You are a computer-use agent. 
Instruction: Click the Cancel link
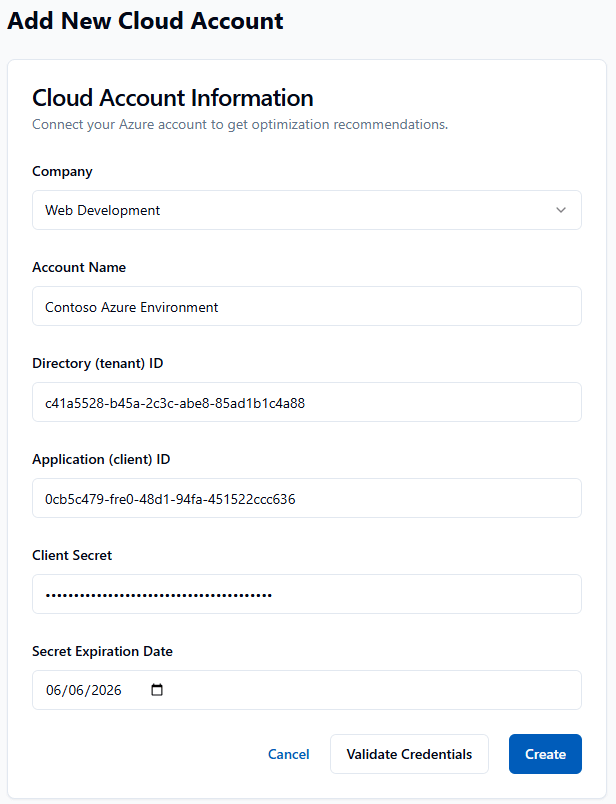pyautogui.click(x=289, y=754)
